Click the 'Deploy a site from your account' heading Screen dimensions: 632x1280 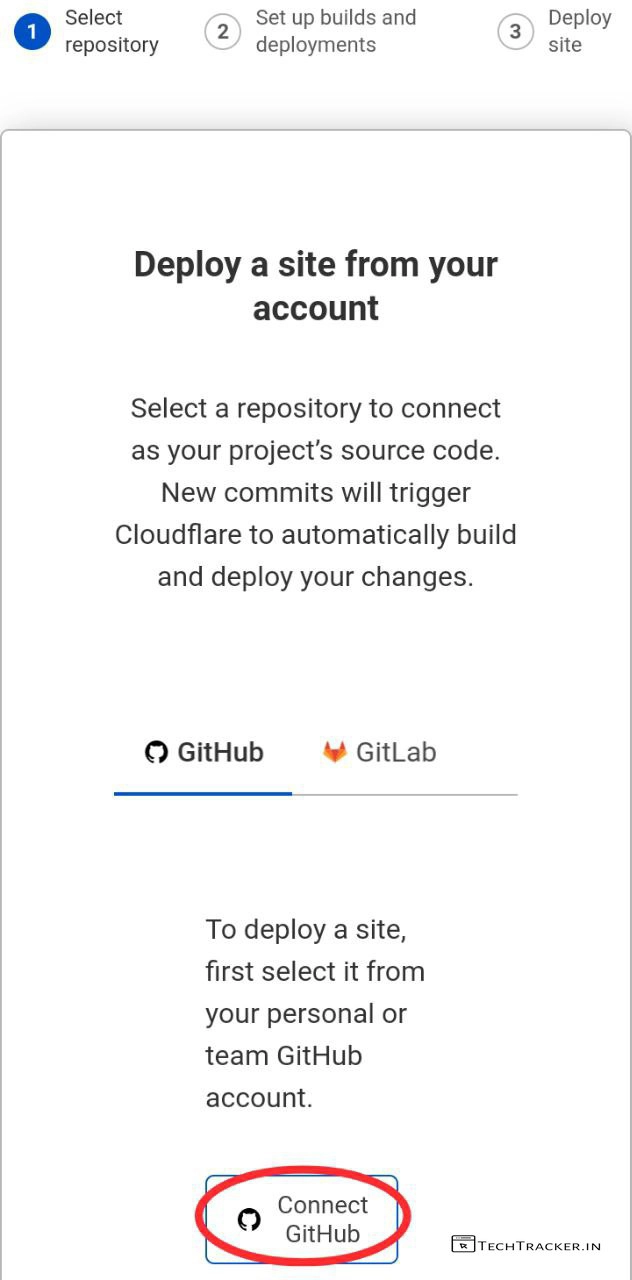point(316,286)
